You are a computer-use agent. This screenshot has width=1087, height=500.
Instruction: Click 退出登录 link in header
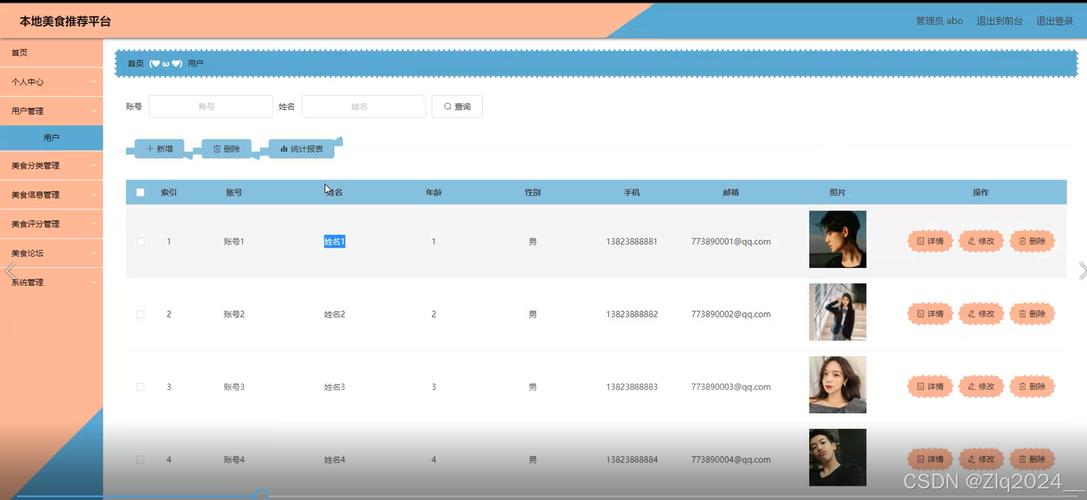[1054, 21]
